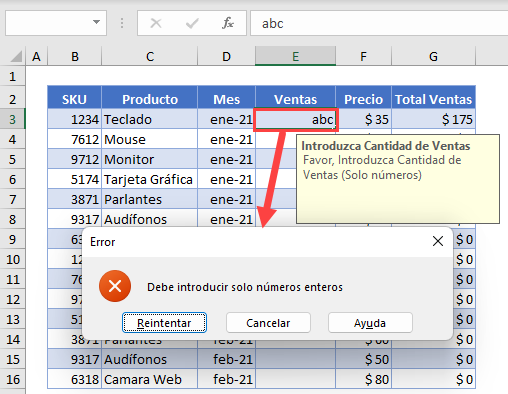Click SKU 7612 cell
Image resolution: width=508 pixels, height=394 pixels.
coord(74,139)
